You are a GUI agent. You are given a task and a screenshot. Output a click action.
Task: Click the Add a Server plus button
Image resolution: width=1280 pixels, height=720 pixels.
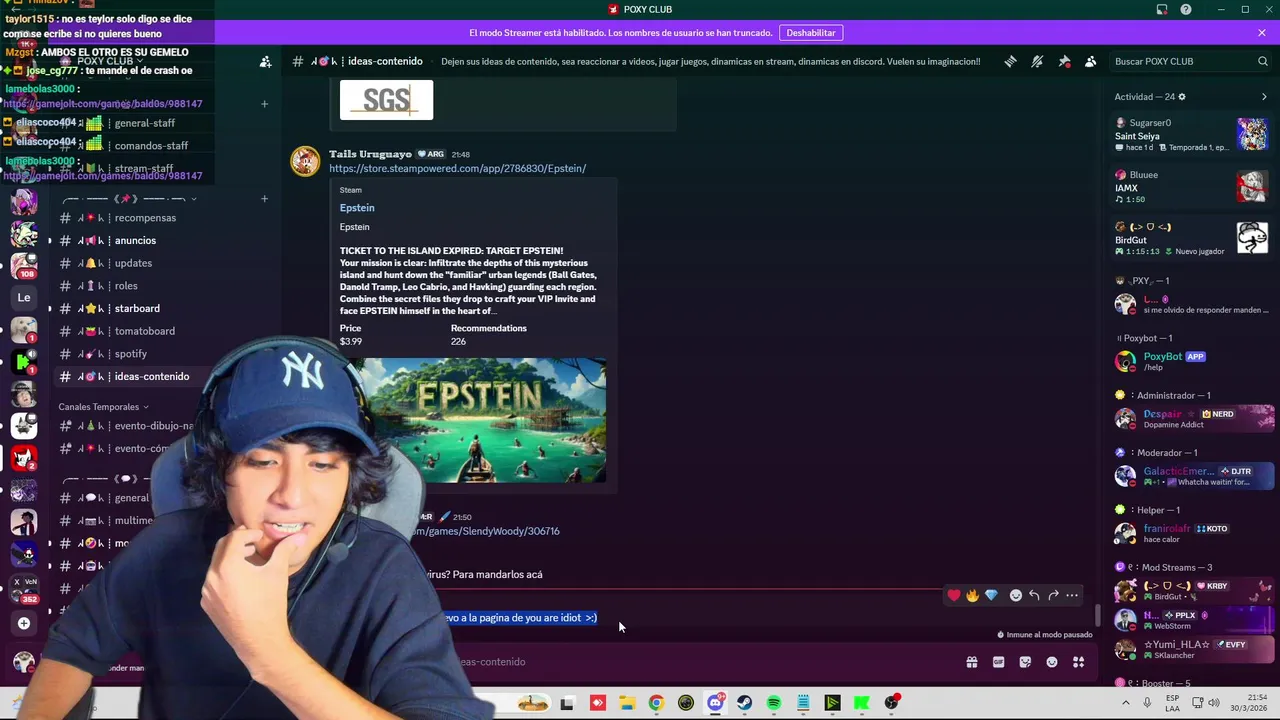(24, 624)
